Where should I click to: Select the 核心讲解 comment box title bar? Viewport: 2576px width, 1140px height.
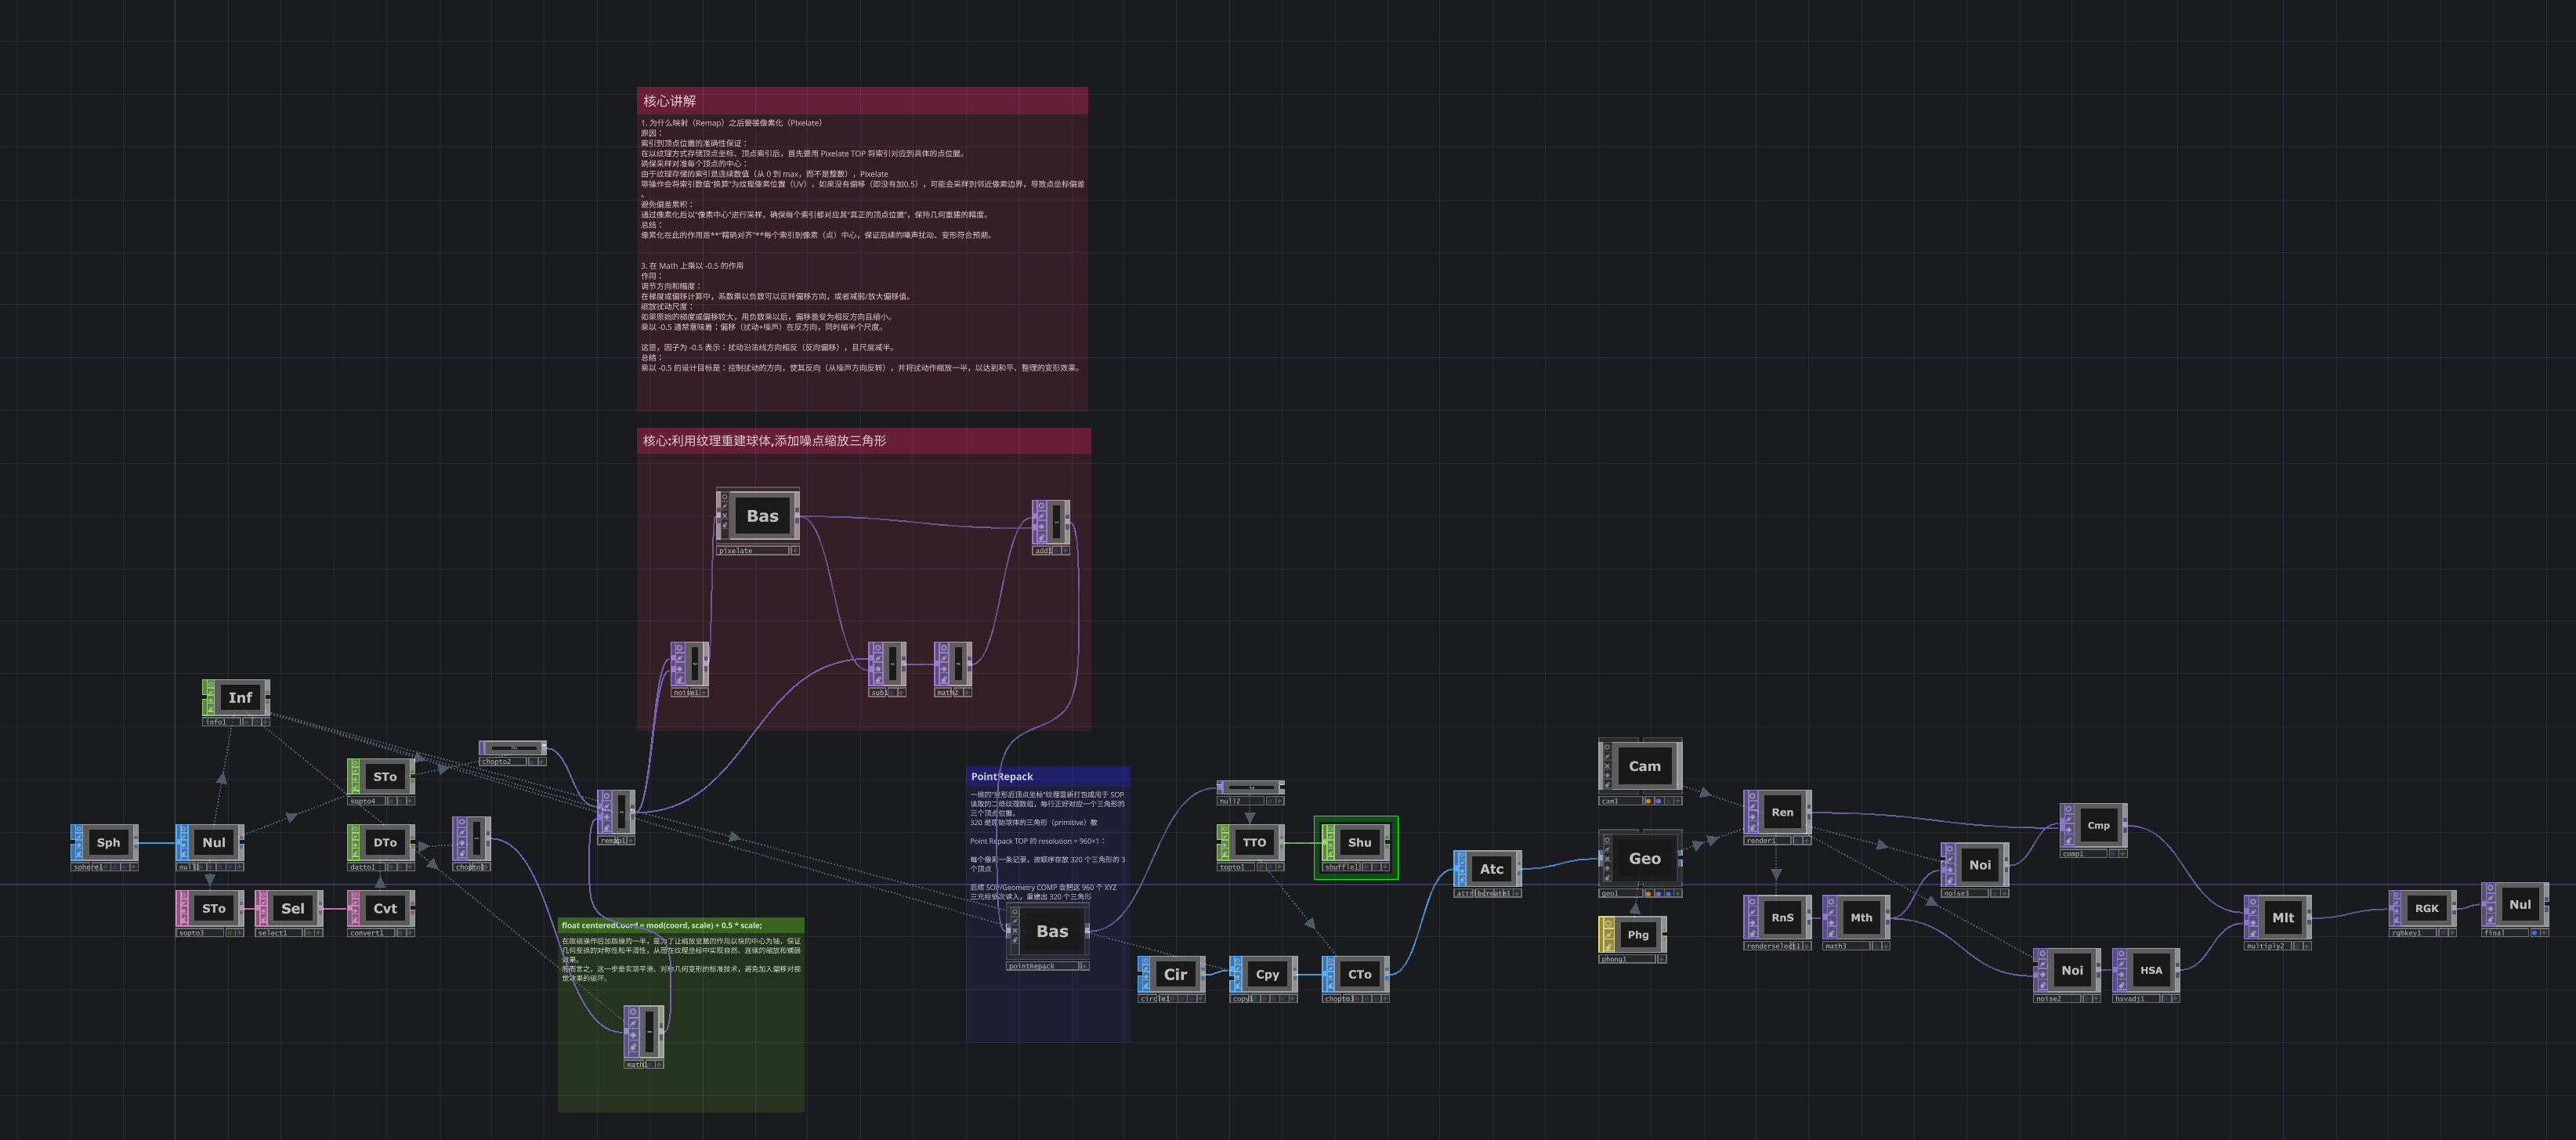click(862, 101)
